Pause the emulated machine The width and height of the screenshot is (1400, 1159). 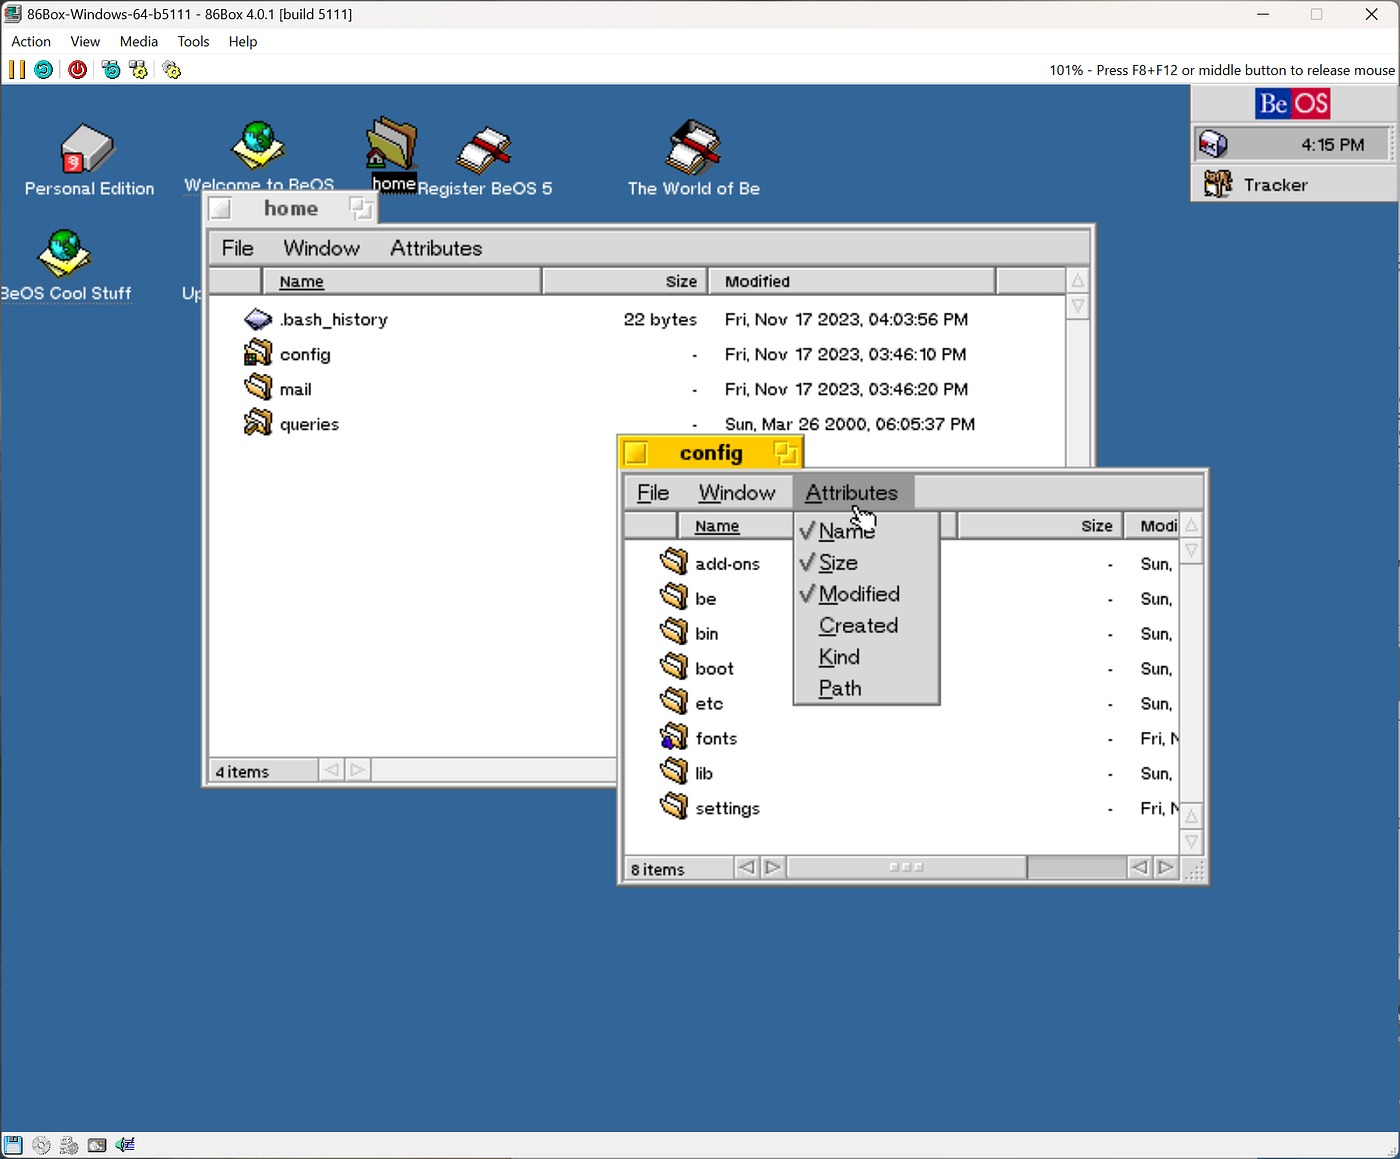17,69
